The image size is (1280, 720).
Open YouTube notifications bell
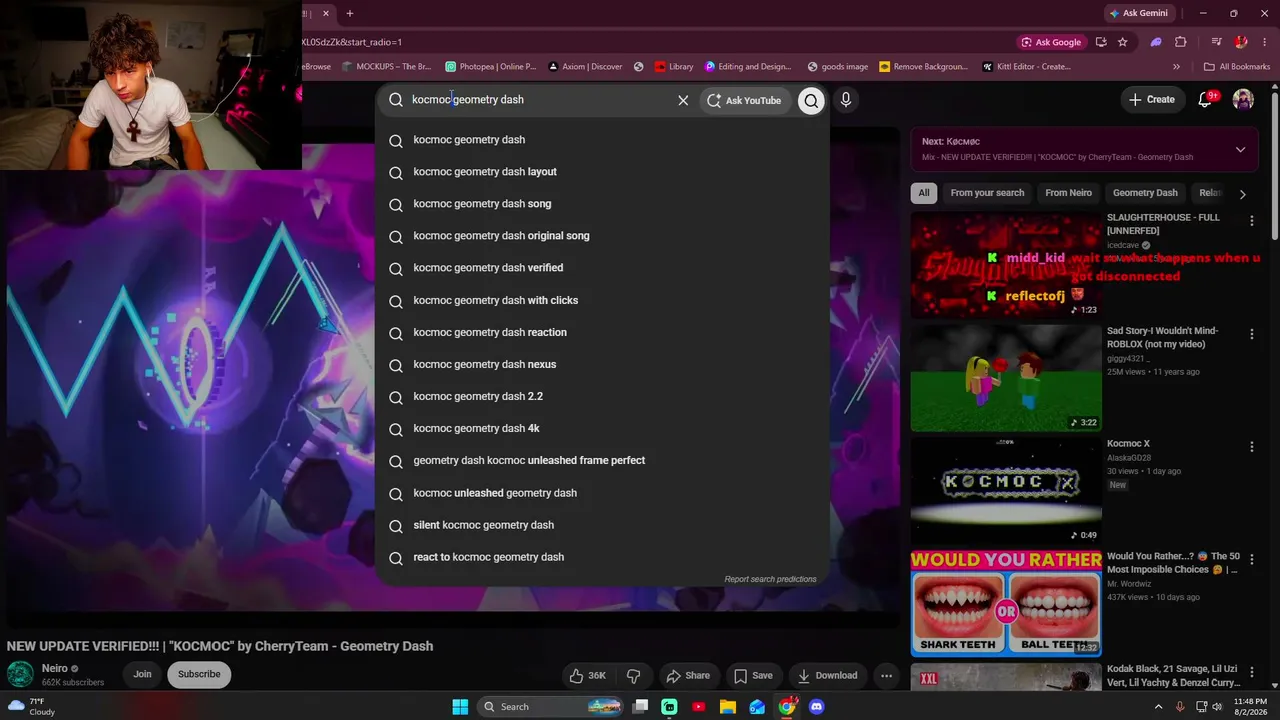click(x=1205, y=99)
